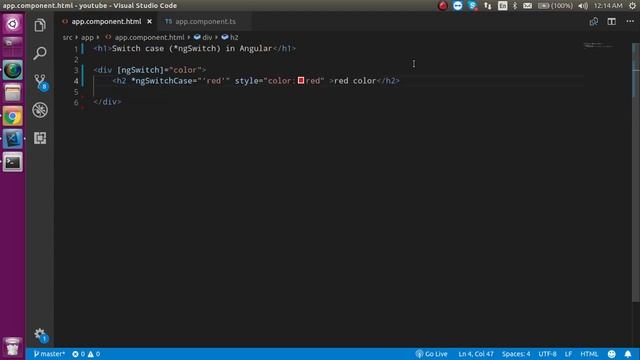Open the Search view
The height and width of the screenshot is (360, 640).
[40, 53]
